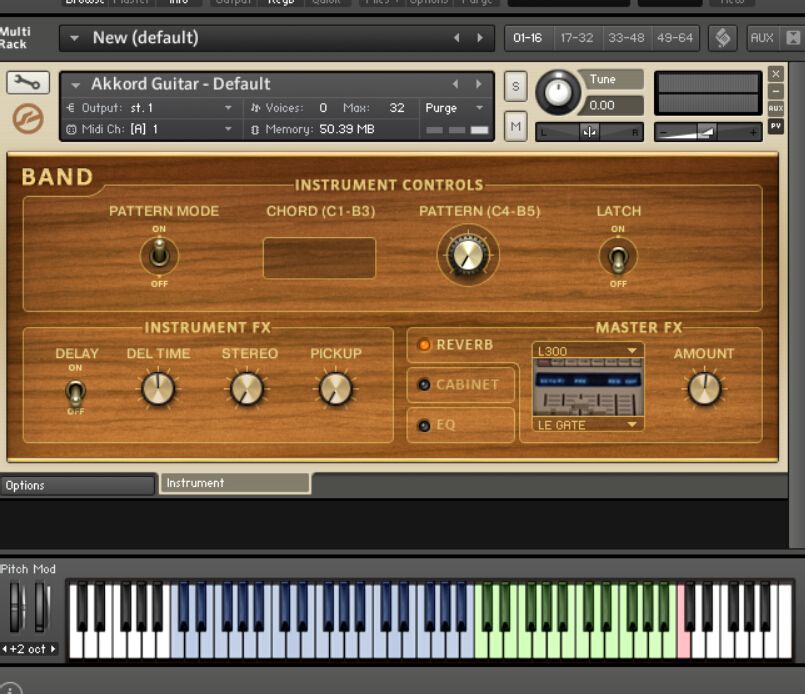Image resolution: width=805 pixels, height=694 pixels.
Task: Click the AUX button in the rack header
Action: [762, 38]
